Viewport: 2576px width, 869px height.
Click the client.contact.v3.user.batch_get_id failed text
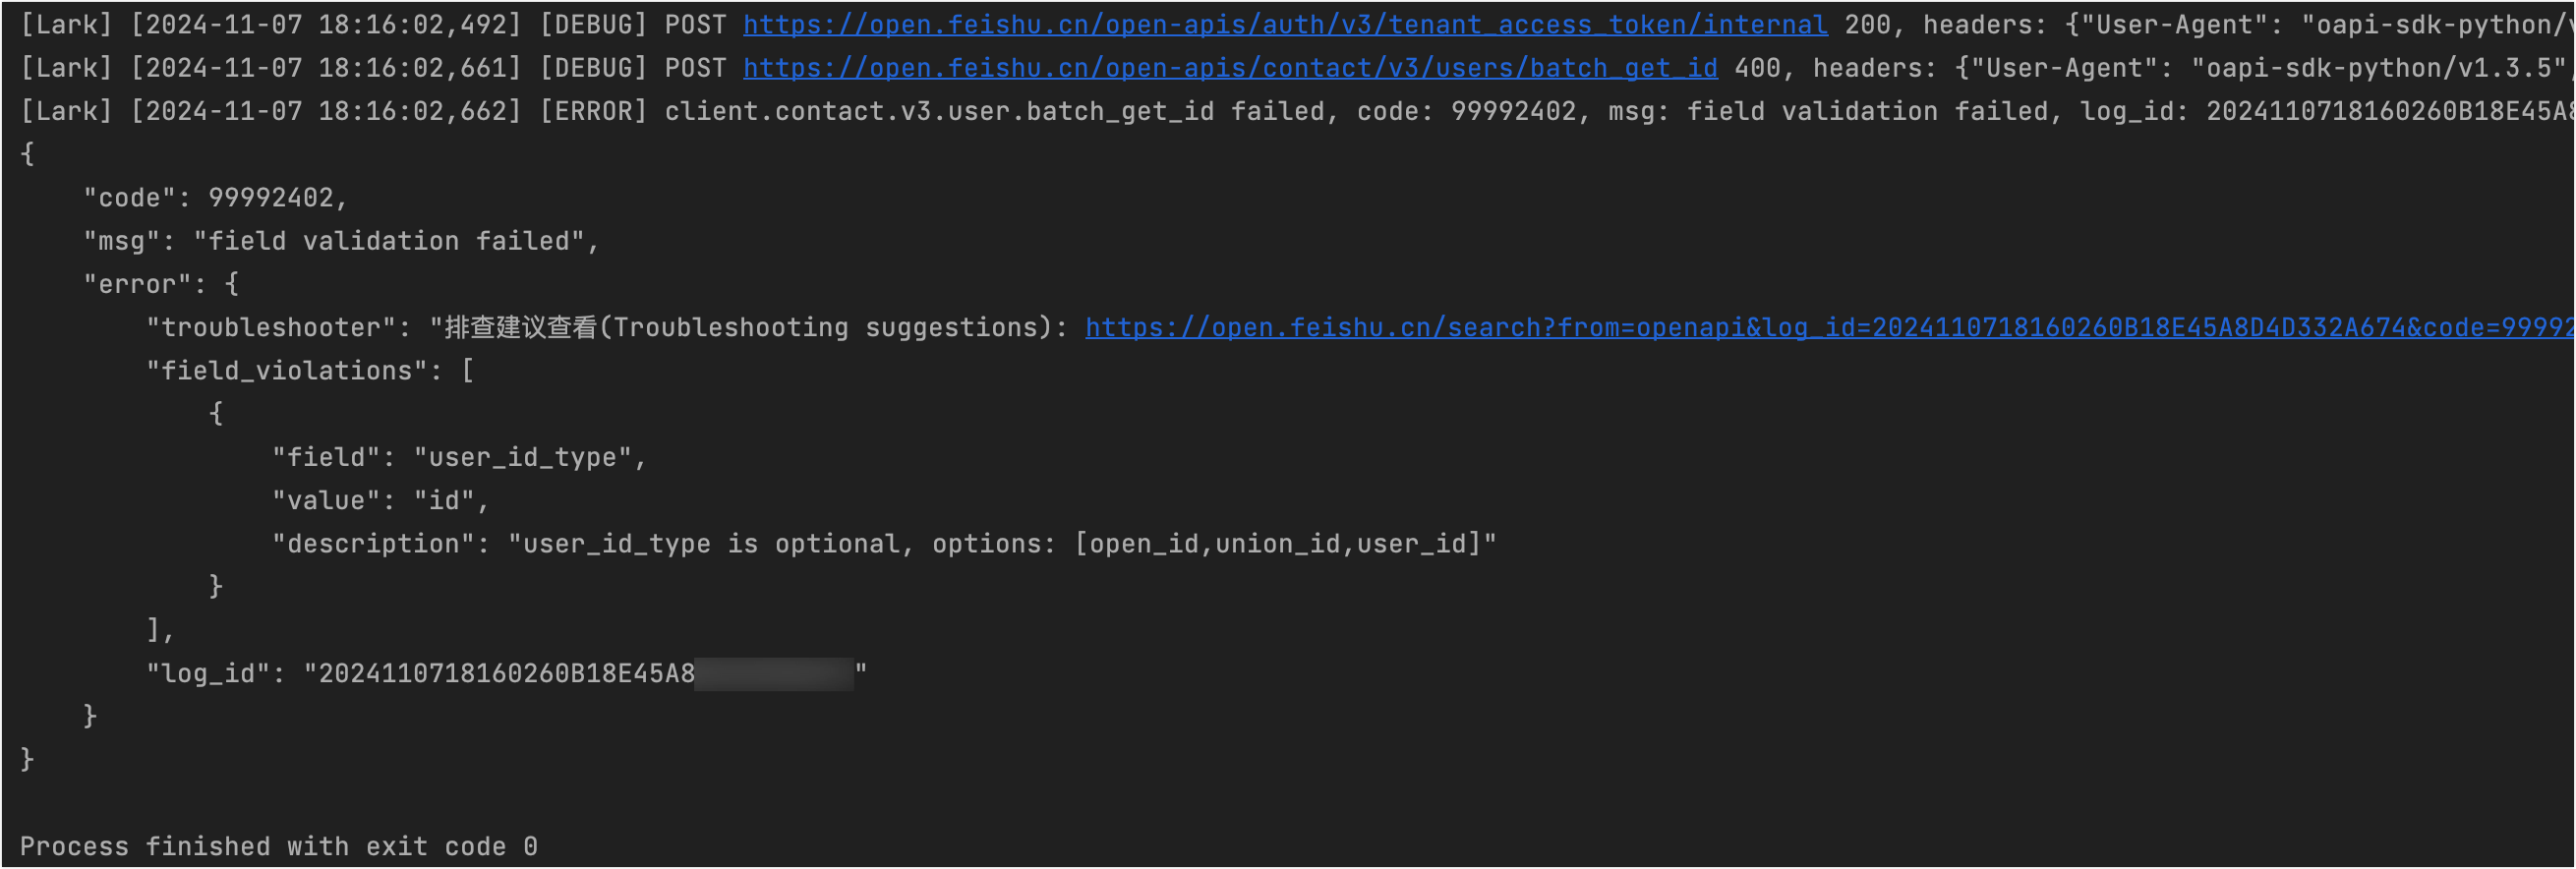coord(988,111)
